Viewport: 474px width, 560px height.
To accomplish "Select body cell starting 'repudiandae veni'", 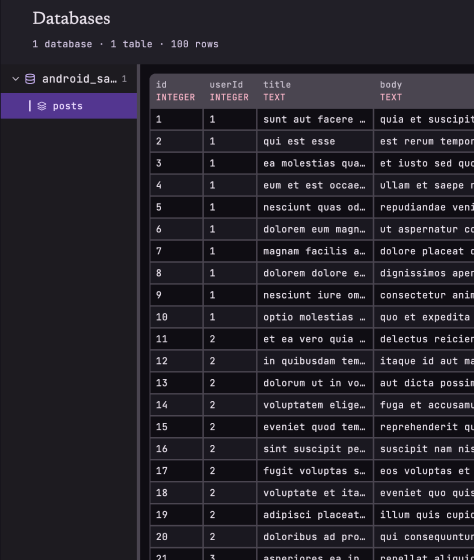I will pyautogui.click(x=424, y=208).
